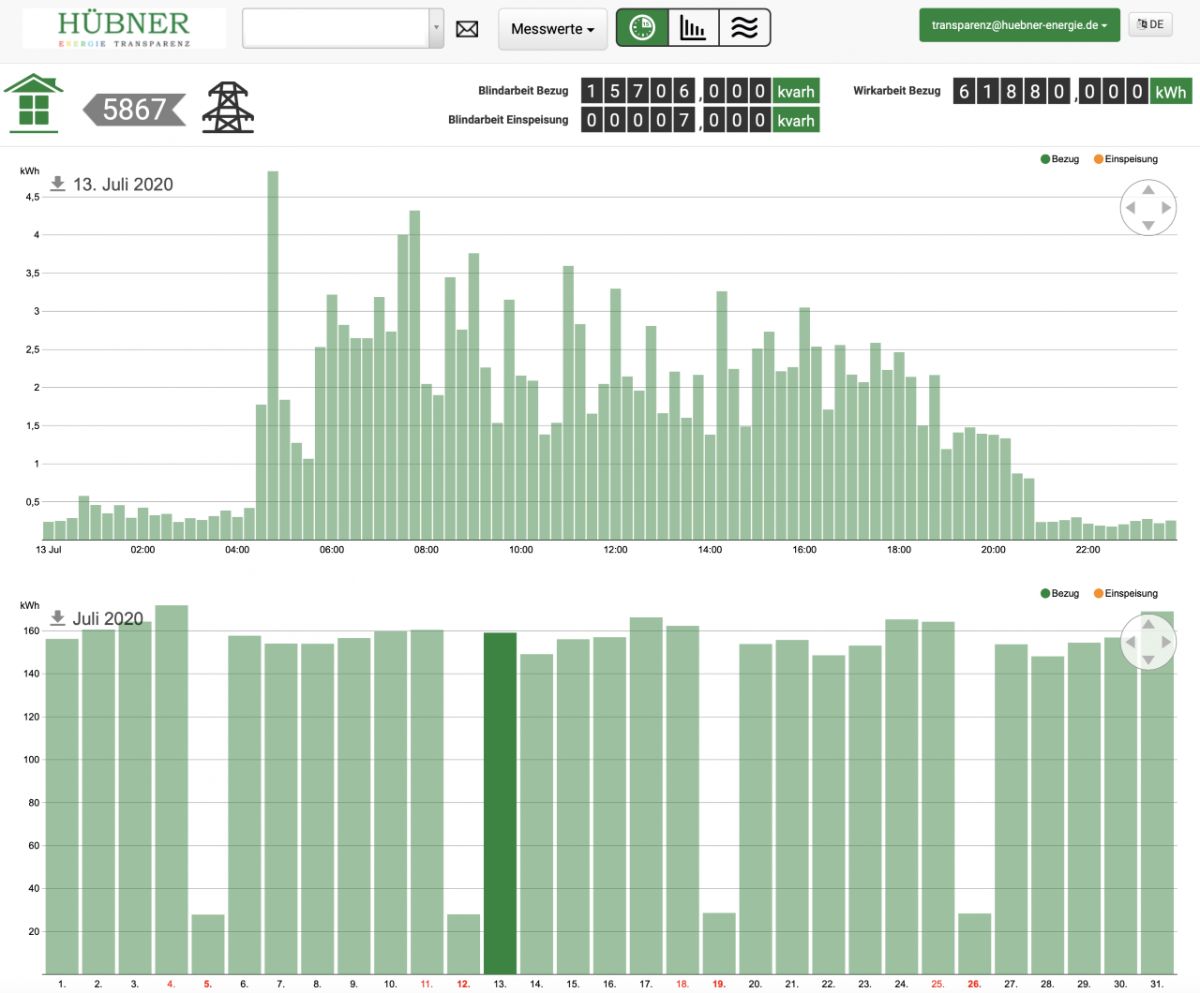This screenshot has height=993, width=1200.
Task: Click the 12:00 time axis label
Action: click(x=615, y=550)
